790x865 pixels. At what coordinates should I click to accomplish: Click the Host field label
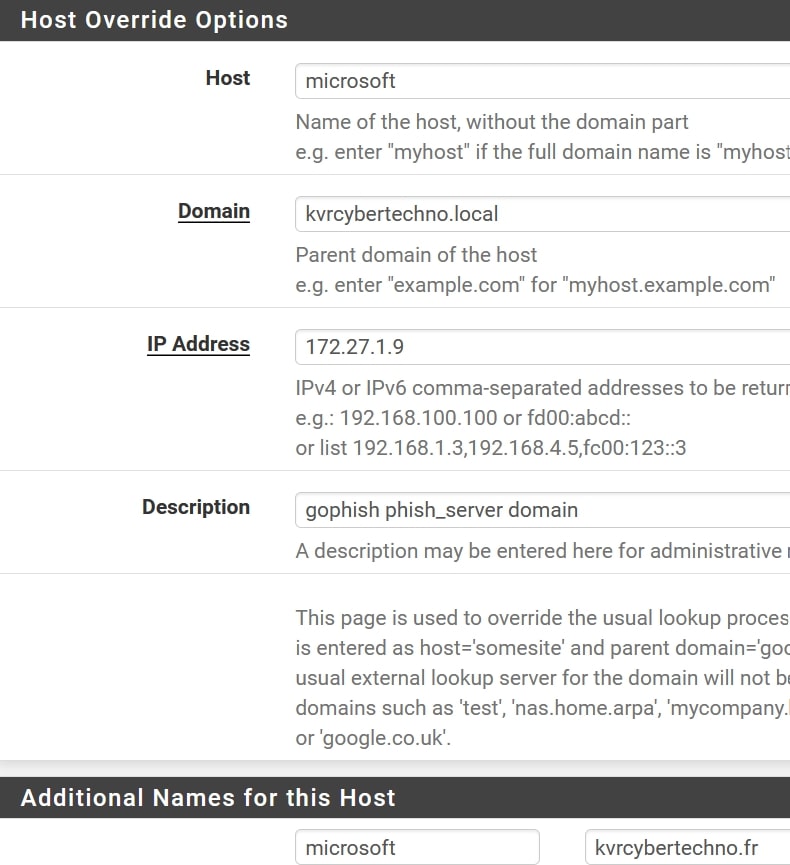(227, 78)
